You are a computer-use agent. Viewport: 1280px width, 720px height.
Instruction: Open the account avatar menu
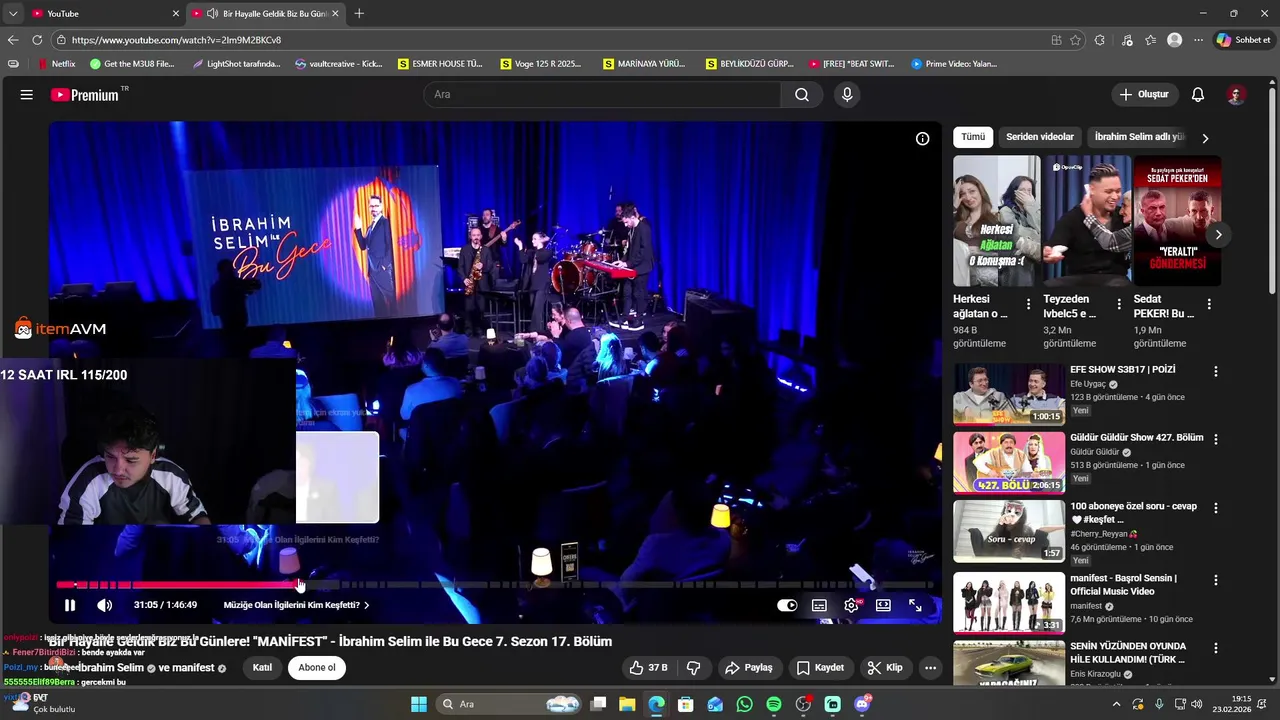click(1236, 95)
